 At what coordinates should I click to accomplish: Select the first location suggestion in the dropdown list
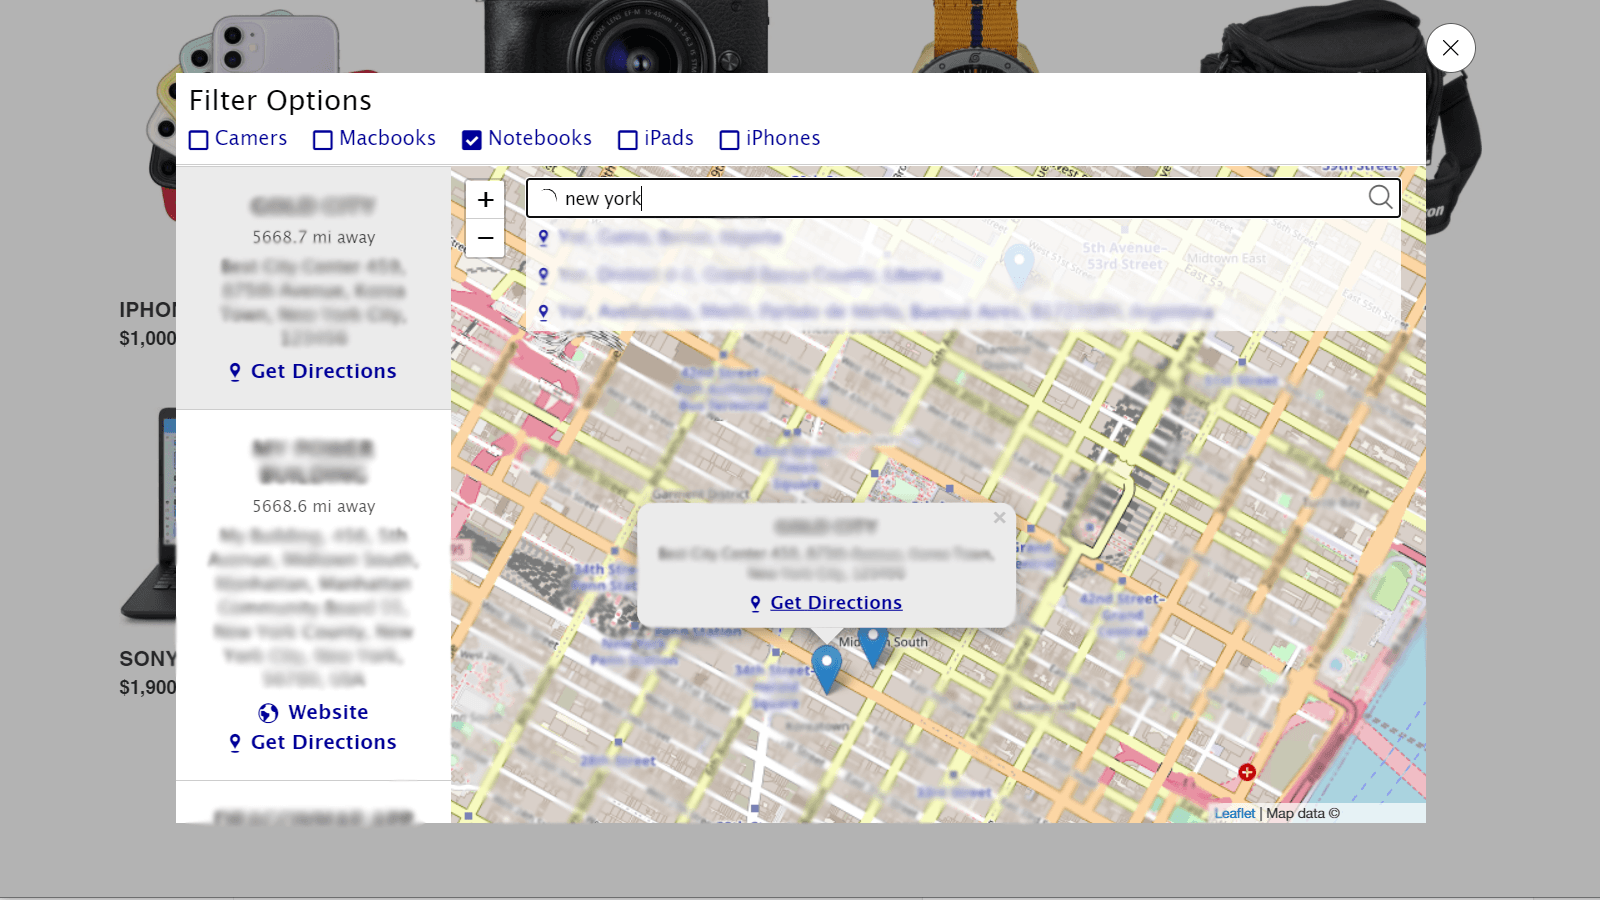[670, 237]
